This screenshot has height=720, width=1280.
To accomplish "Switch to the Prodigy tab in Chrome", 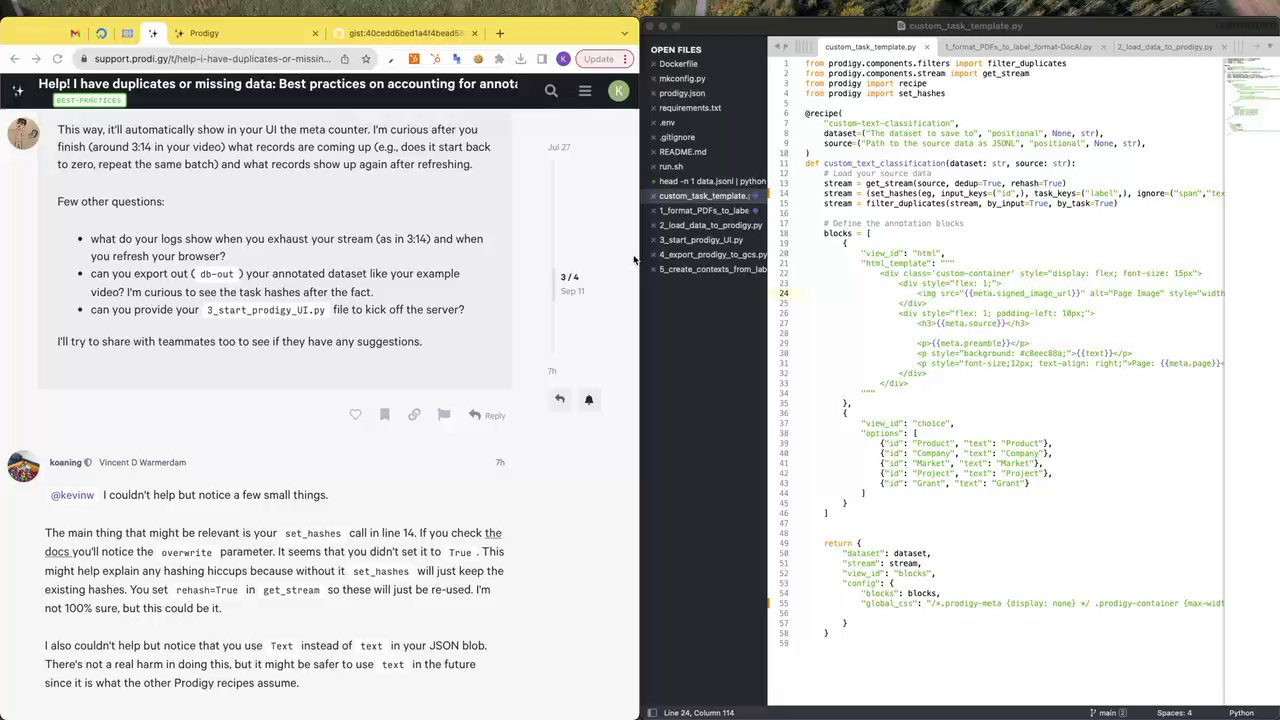I will point(245,33).
